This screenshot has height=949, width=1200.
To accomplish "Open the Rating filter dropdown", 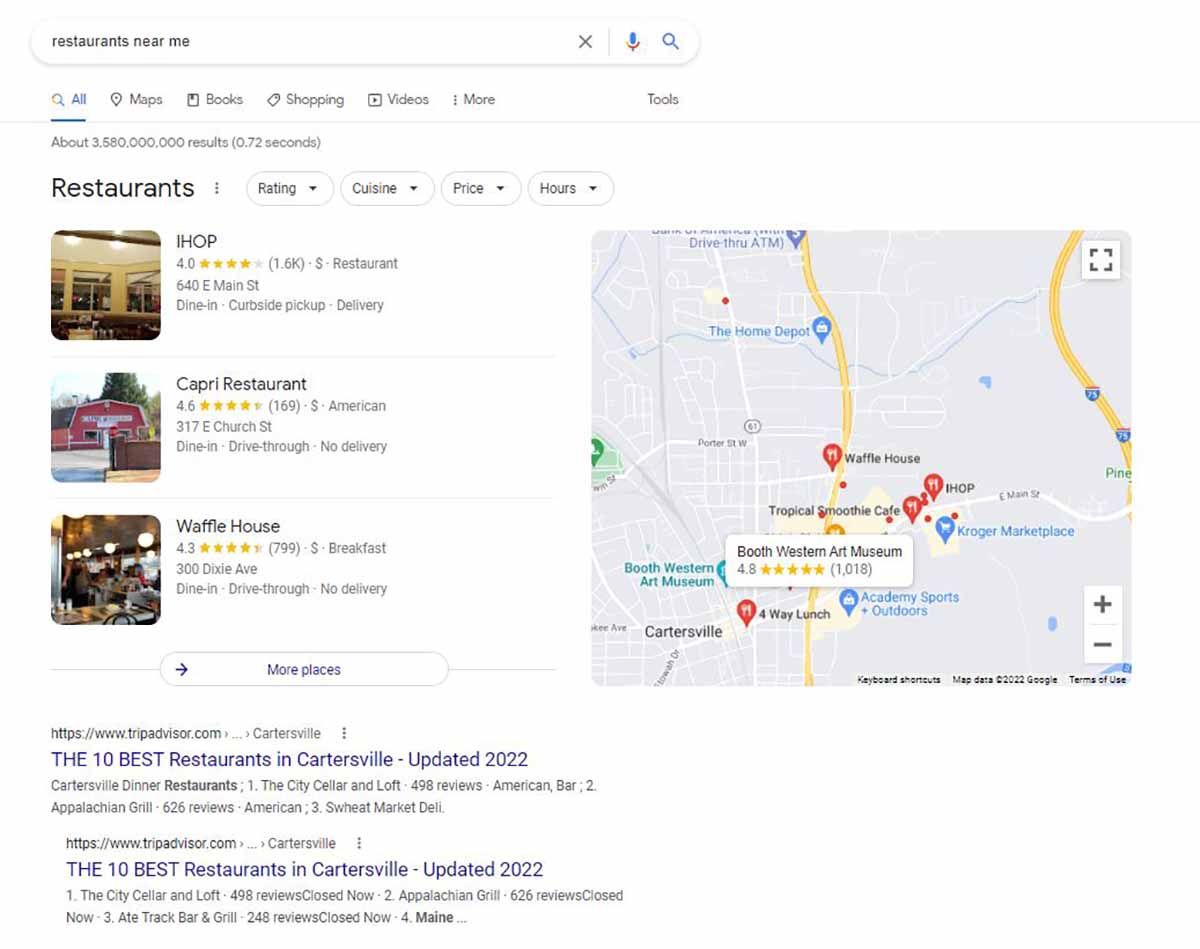I will [289, 188].
